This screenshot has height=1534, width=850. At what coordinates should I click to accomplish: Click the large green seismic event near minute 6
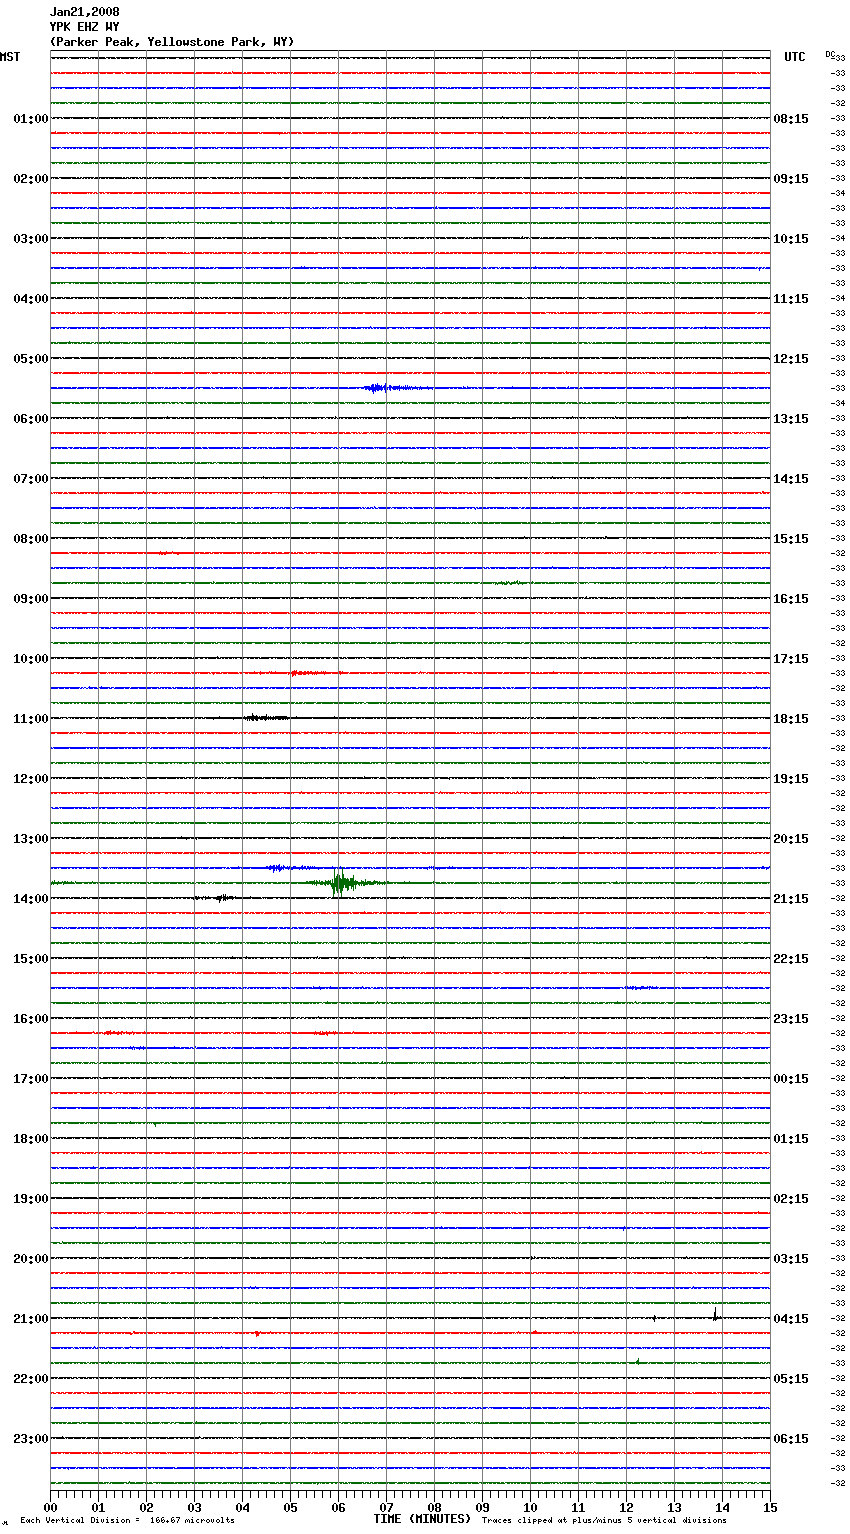pyautogui.click(x=343, y=883)
